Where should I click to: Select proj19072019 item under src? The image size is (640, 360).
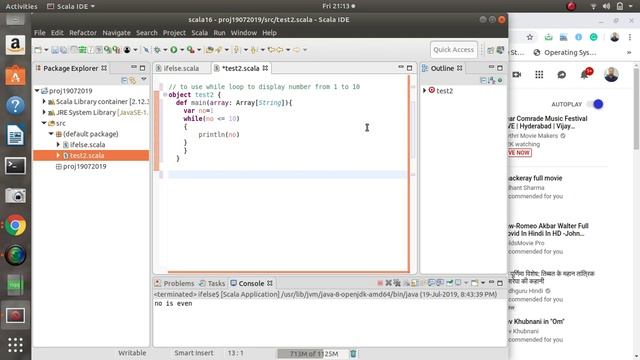click(x=84, y=166)
